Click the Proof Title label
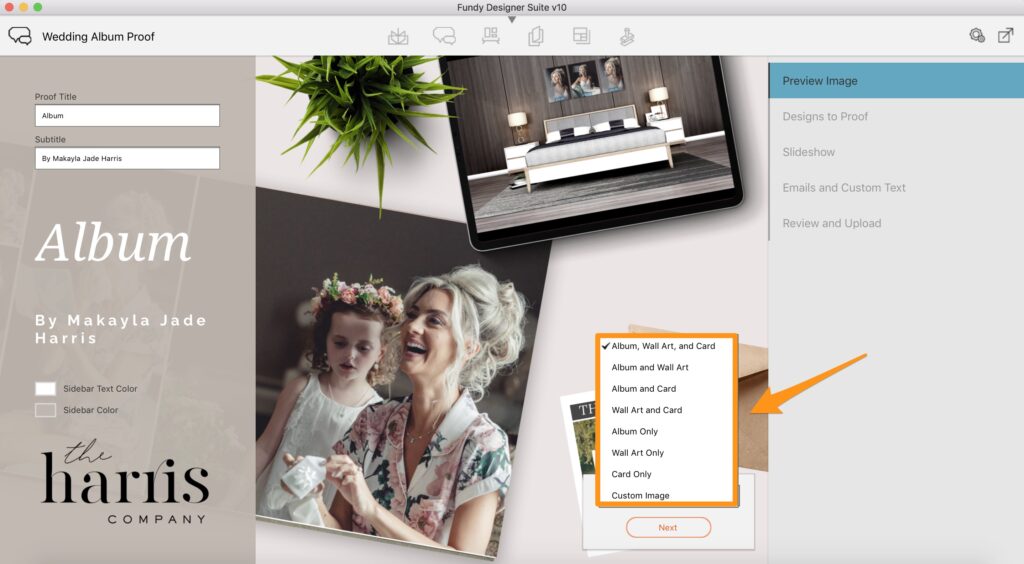The height and width of the screenshot is (564, 1024). coord(56,97)
